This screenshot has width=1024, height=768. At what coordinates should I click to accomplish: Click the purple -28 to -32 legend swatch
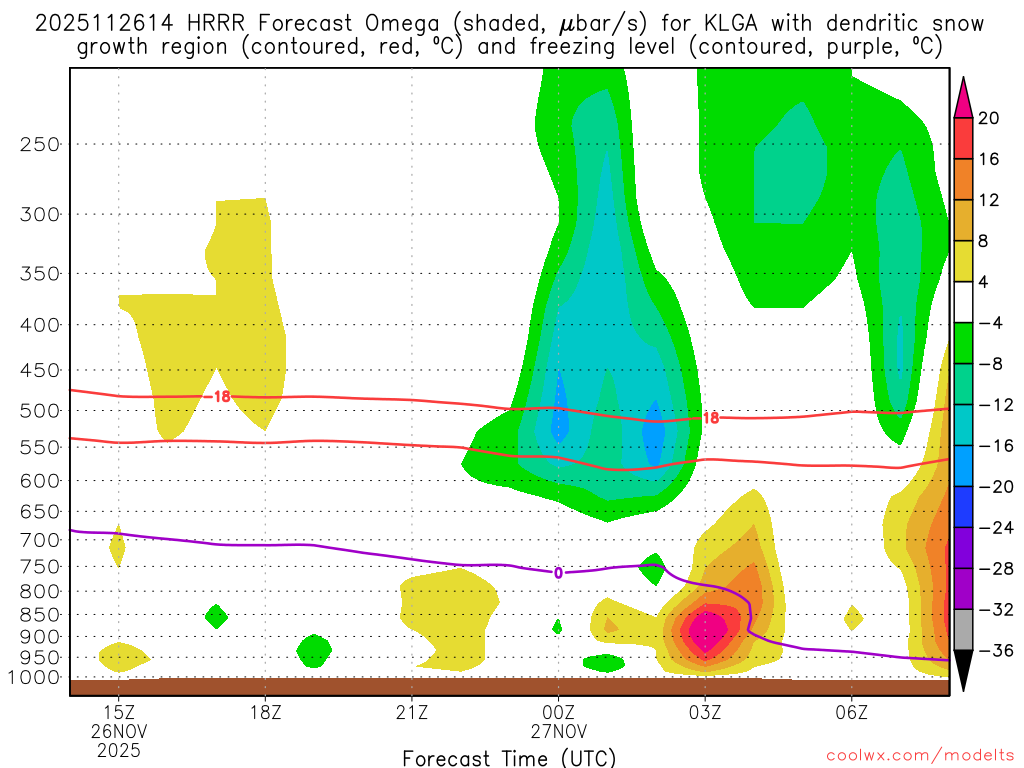point(963,588)
